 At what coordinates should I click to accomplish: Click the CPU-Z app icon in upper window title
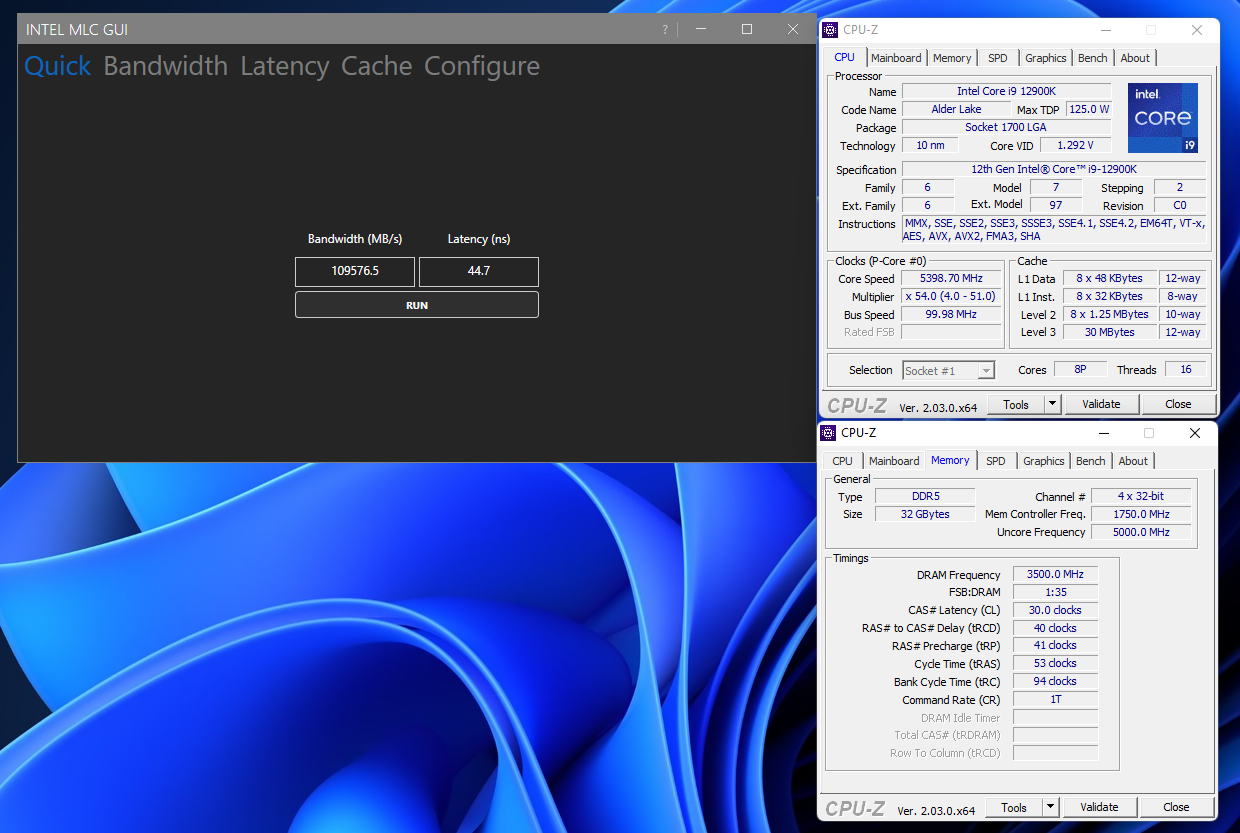[x=830, y=30]
